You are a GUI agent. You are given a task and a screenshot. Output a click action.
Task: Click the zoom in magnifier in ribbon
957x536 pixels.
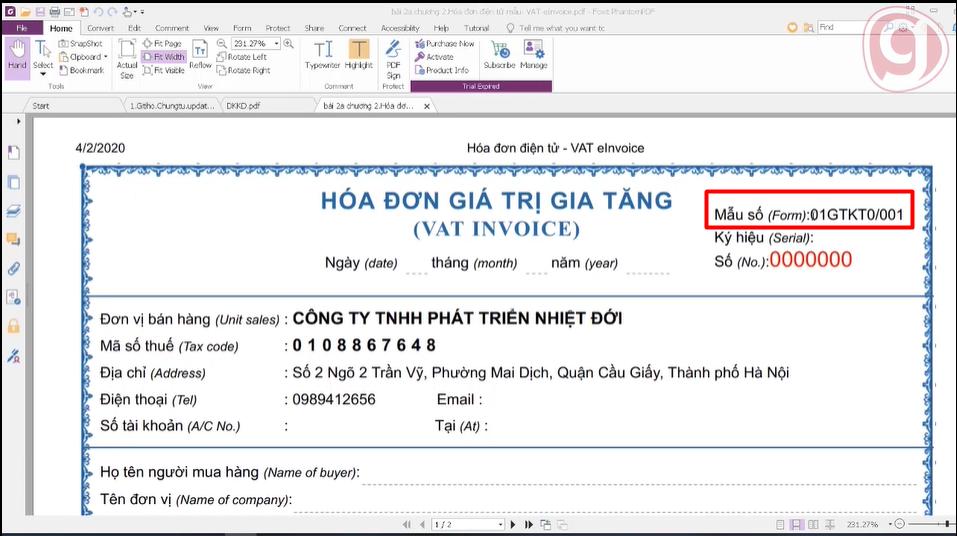tap(288, 43)
